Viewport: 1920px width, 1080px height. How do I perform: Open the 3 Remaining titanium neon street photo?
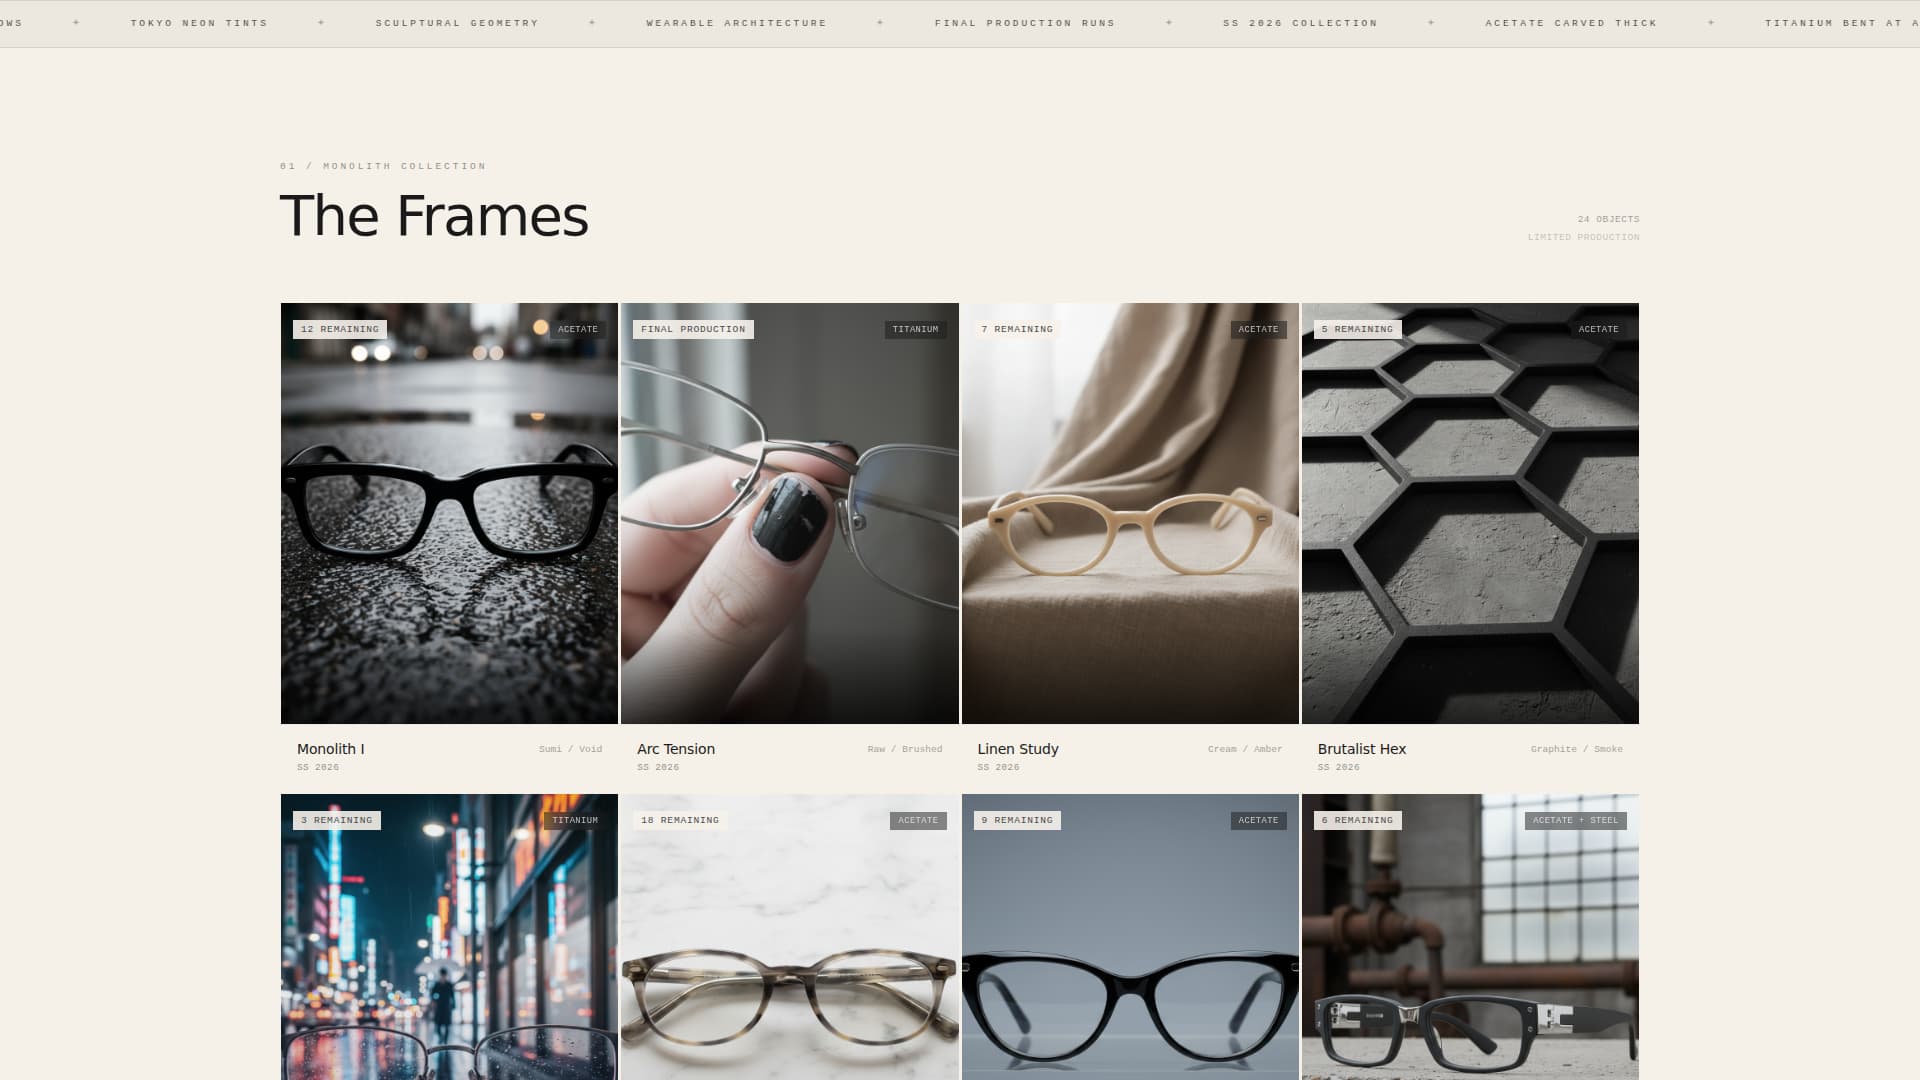(x=449, y=937)
